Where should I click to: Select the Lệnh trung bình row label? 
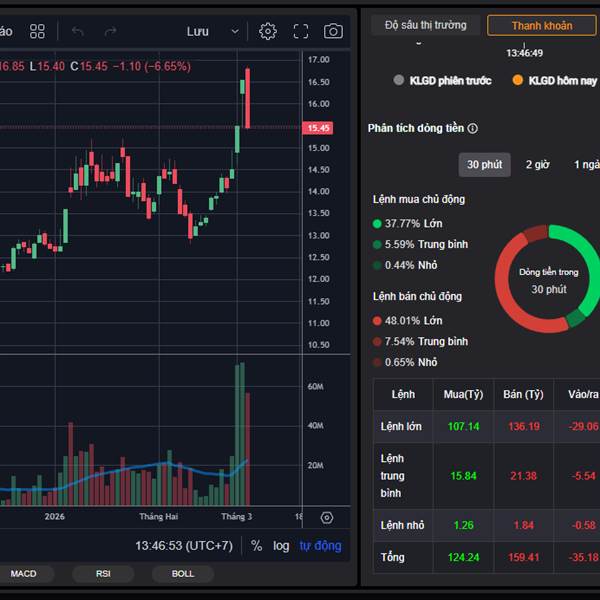point(392,476)
